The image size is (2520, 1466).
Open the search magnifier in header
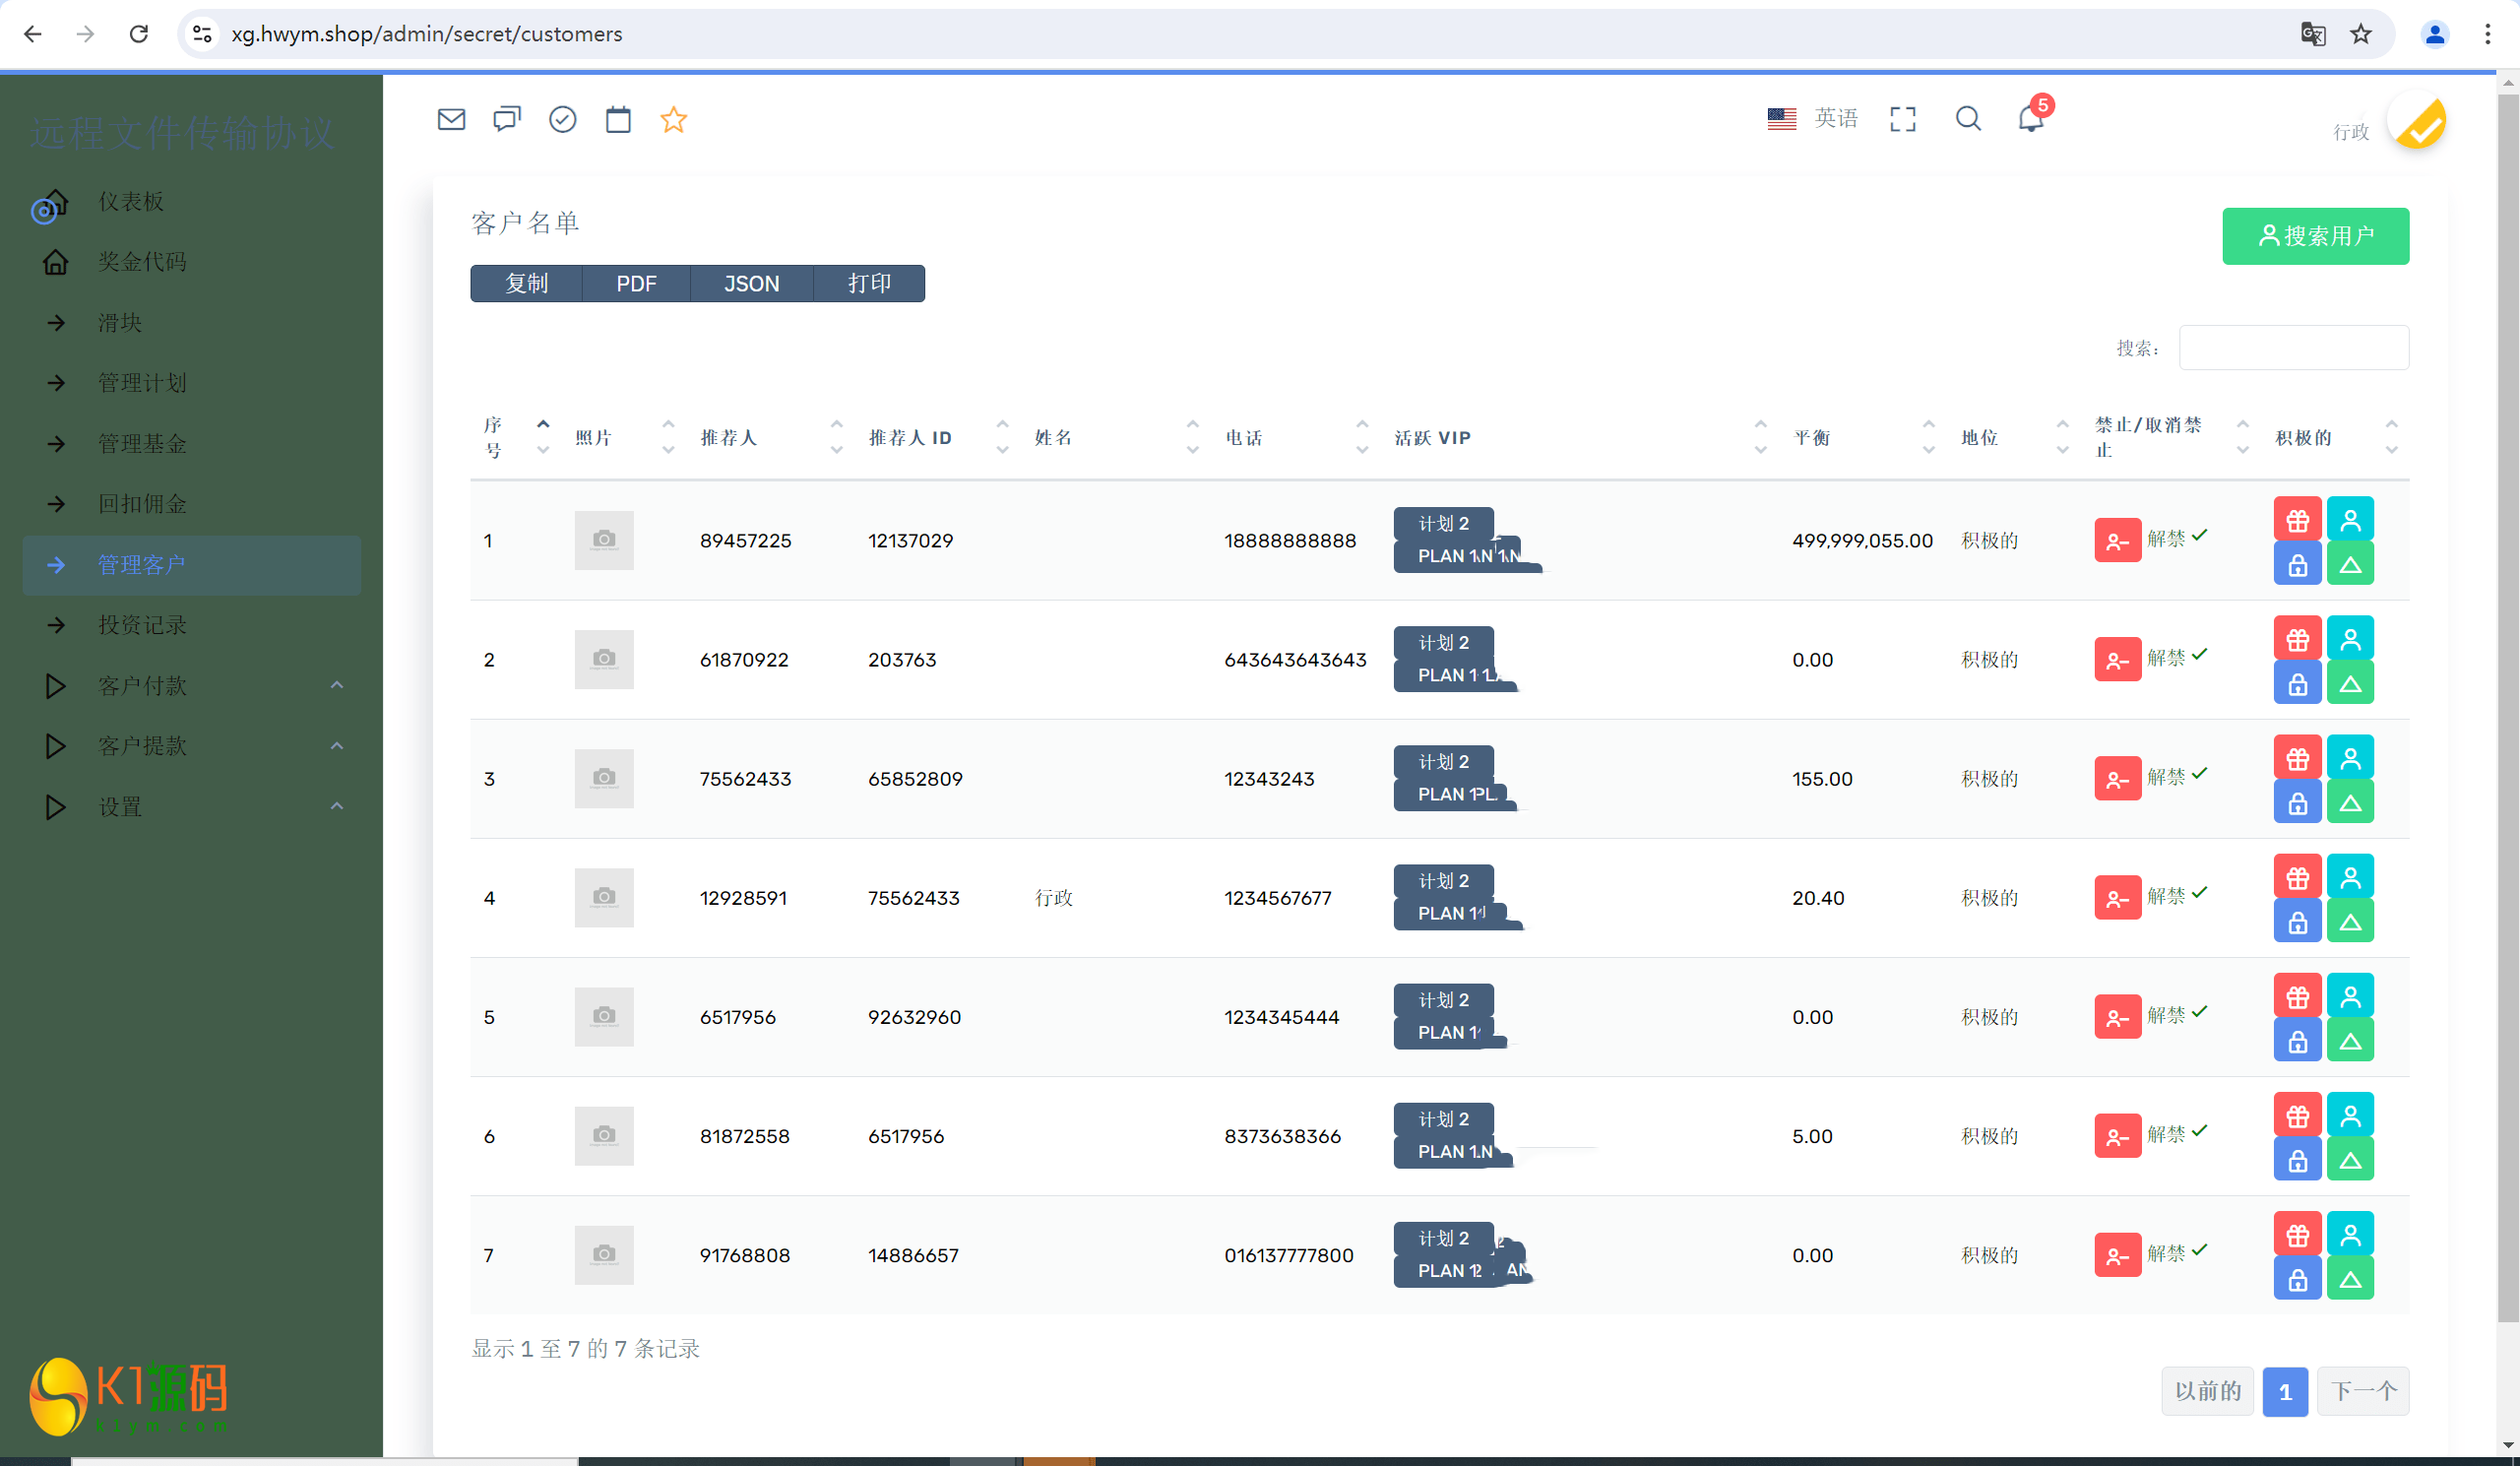pyautogui.click(x=1968, y=119)
